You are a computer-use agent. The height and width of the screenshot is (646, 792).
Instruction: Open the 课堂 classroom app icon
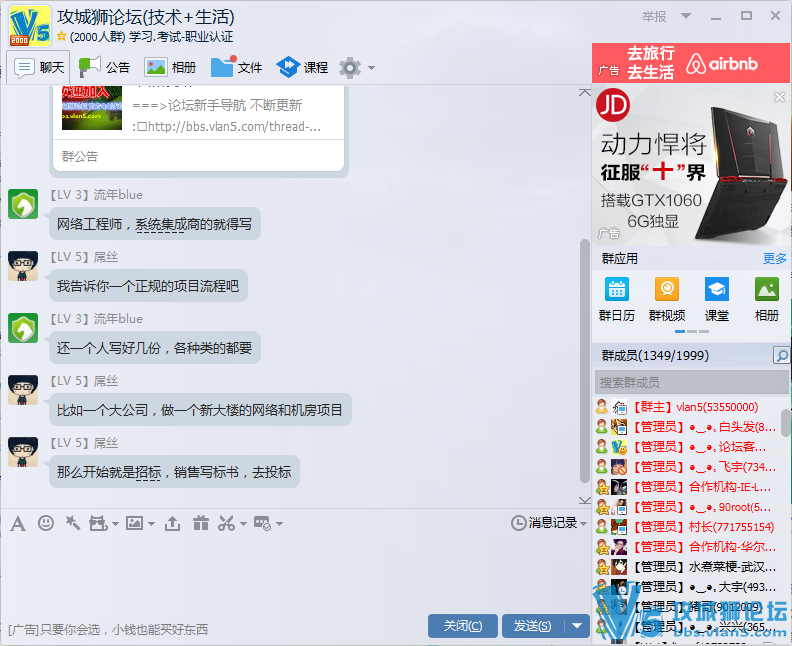pyautogui.click(x=716, y=299)
